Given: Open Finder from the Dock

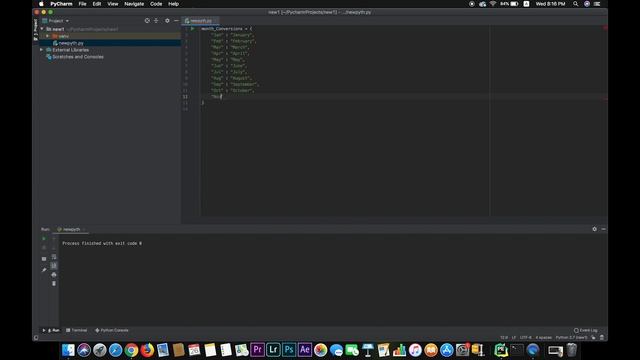Looking at the screenshot, I should [68, 350].
